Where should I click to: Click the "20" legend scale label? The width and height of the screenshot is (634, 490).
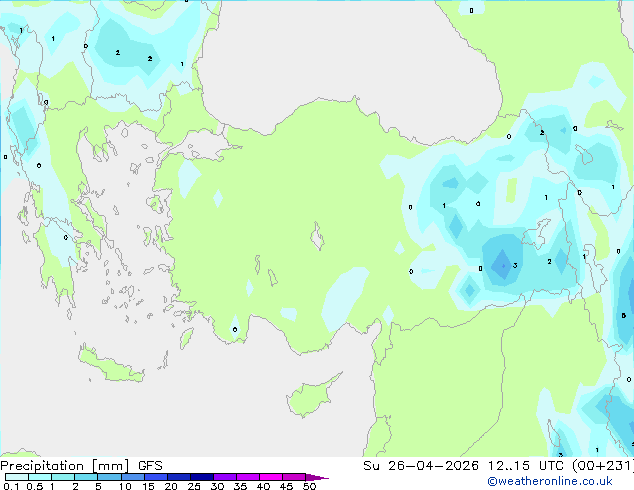click(171, 486)
